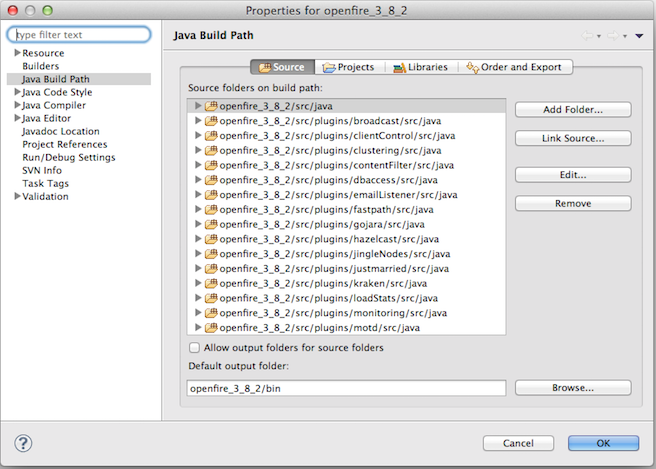Select Java Build Path in the tree
This screenshot has height=469, width=656.
pos(79,79)
